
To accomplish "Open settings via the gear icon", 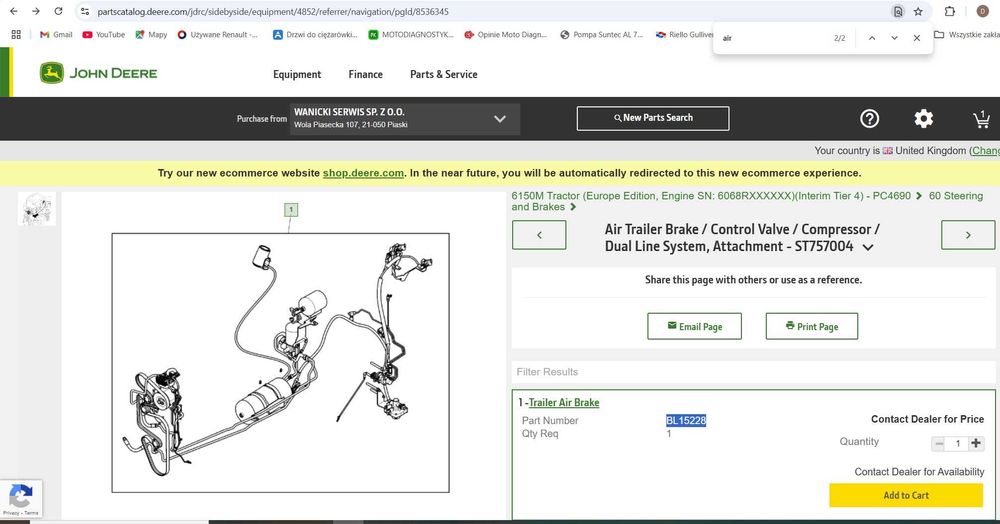I will 923,119.
